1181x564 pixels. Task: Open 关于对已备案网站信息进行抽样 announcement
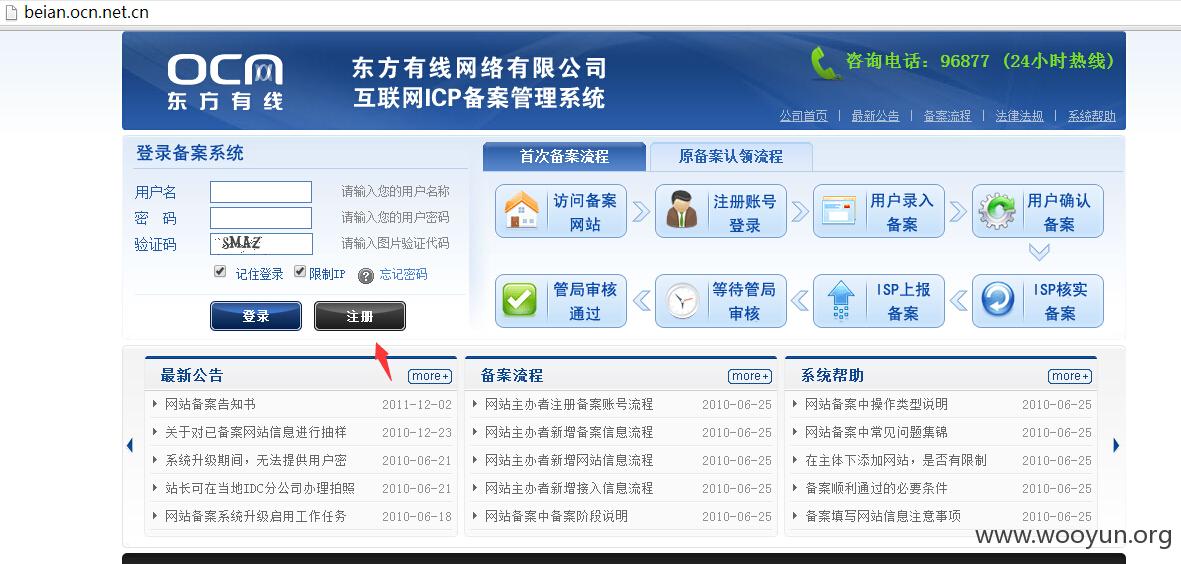256,432
